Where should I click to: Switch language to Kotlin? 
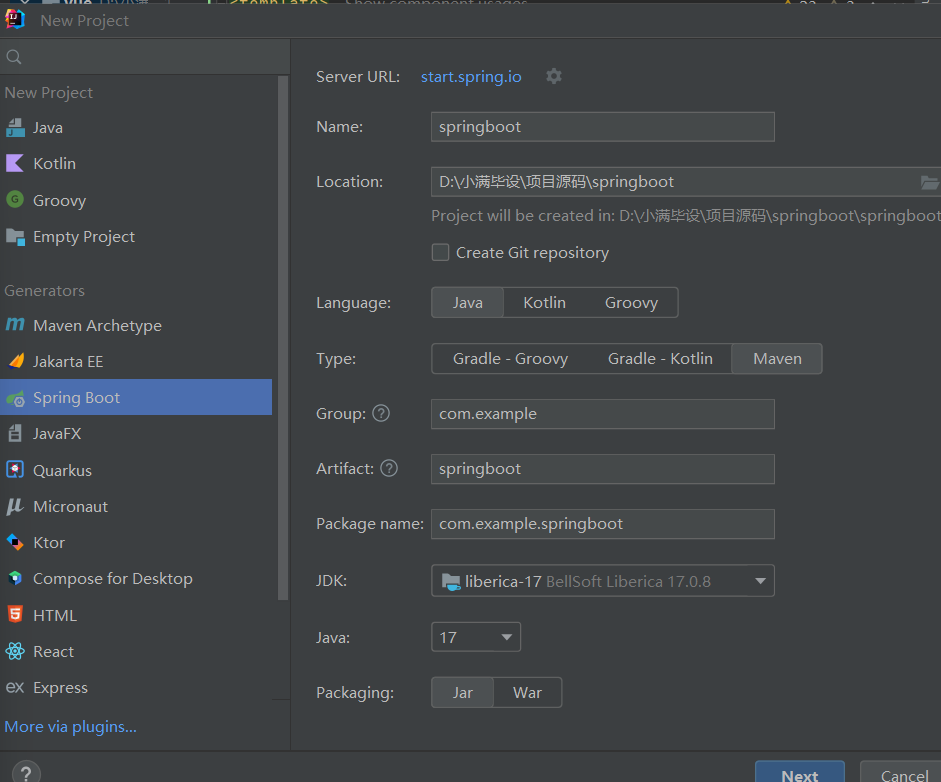pos(544,302)
